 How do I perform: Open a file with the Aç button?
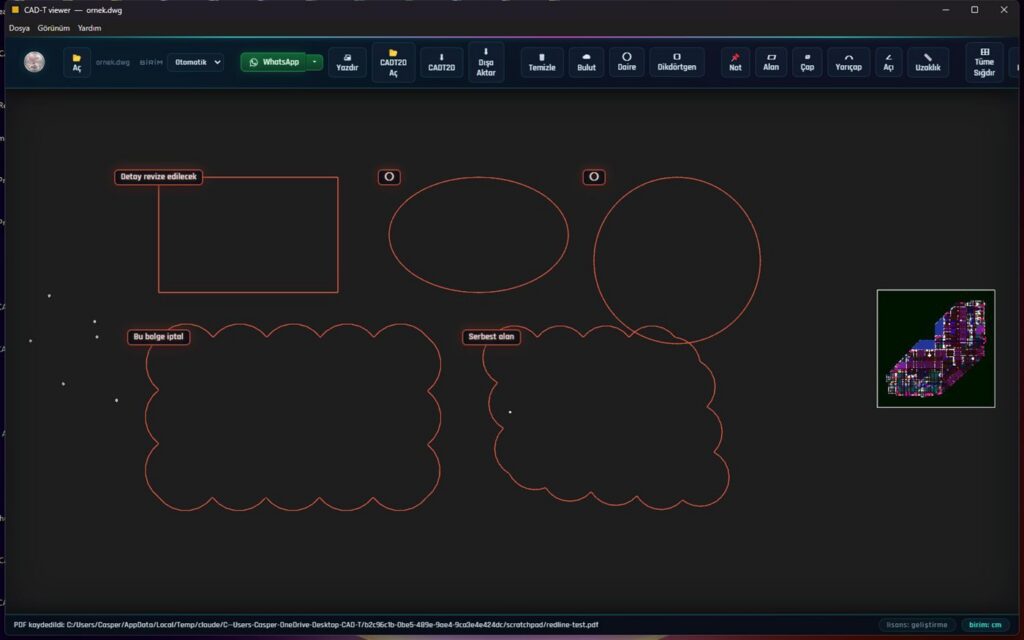pyautogui.click(x=77, y=63)
